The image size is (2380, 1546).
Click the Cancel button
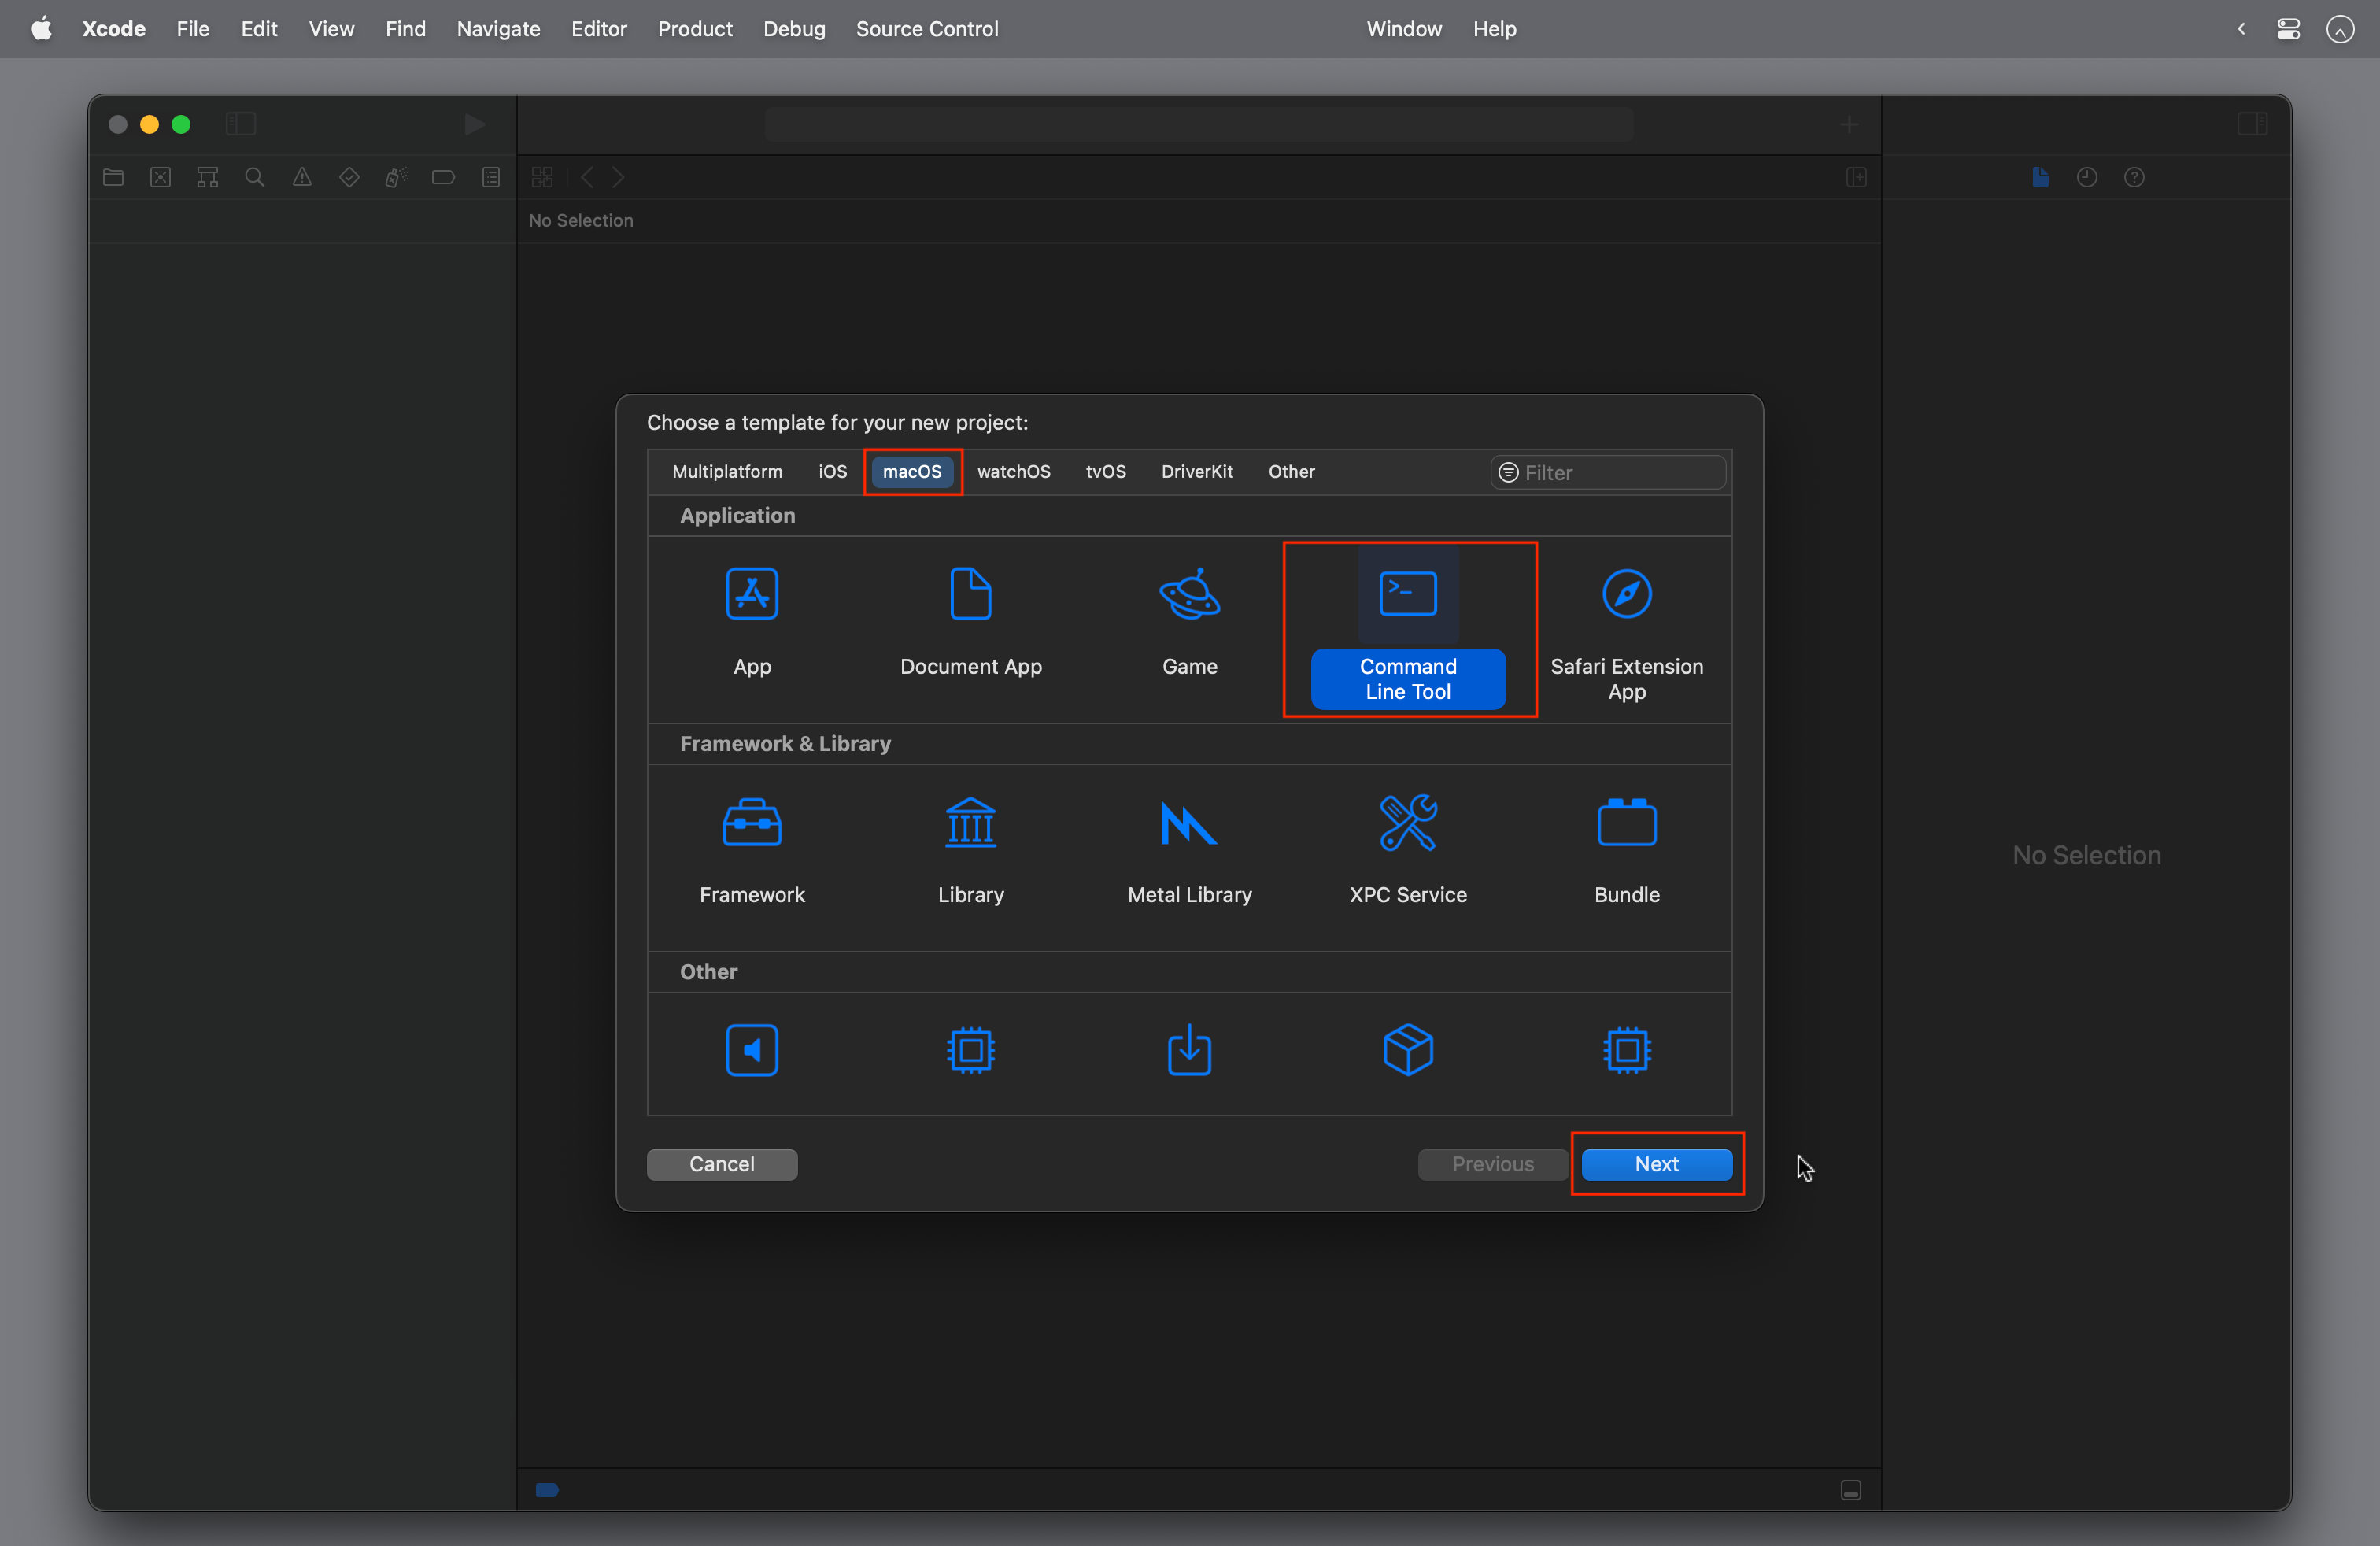[722, 1164]
